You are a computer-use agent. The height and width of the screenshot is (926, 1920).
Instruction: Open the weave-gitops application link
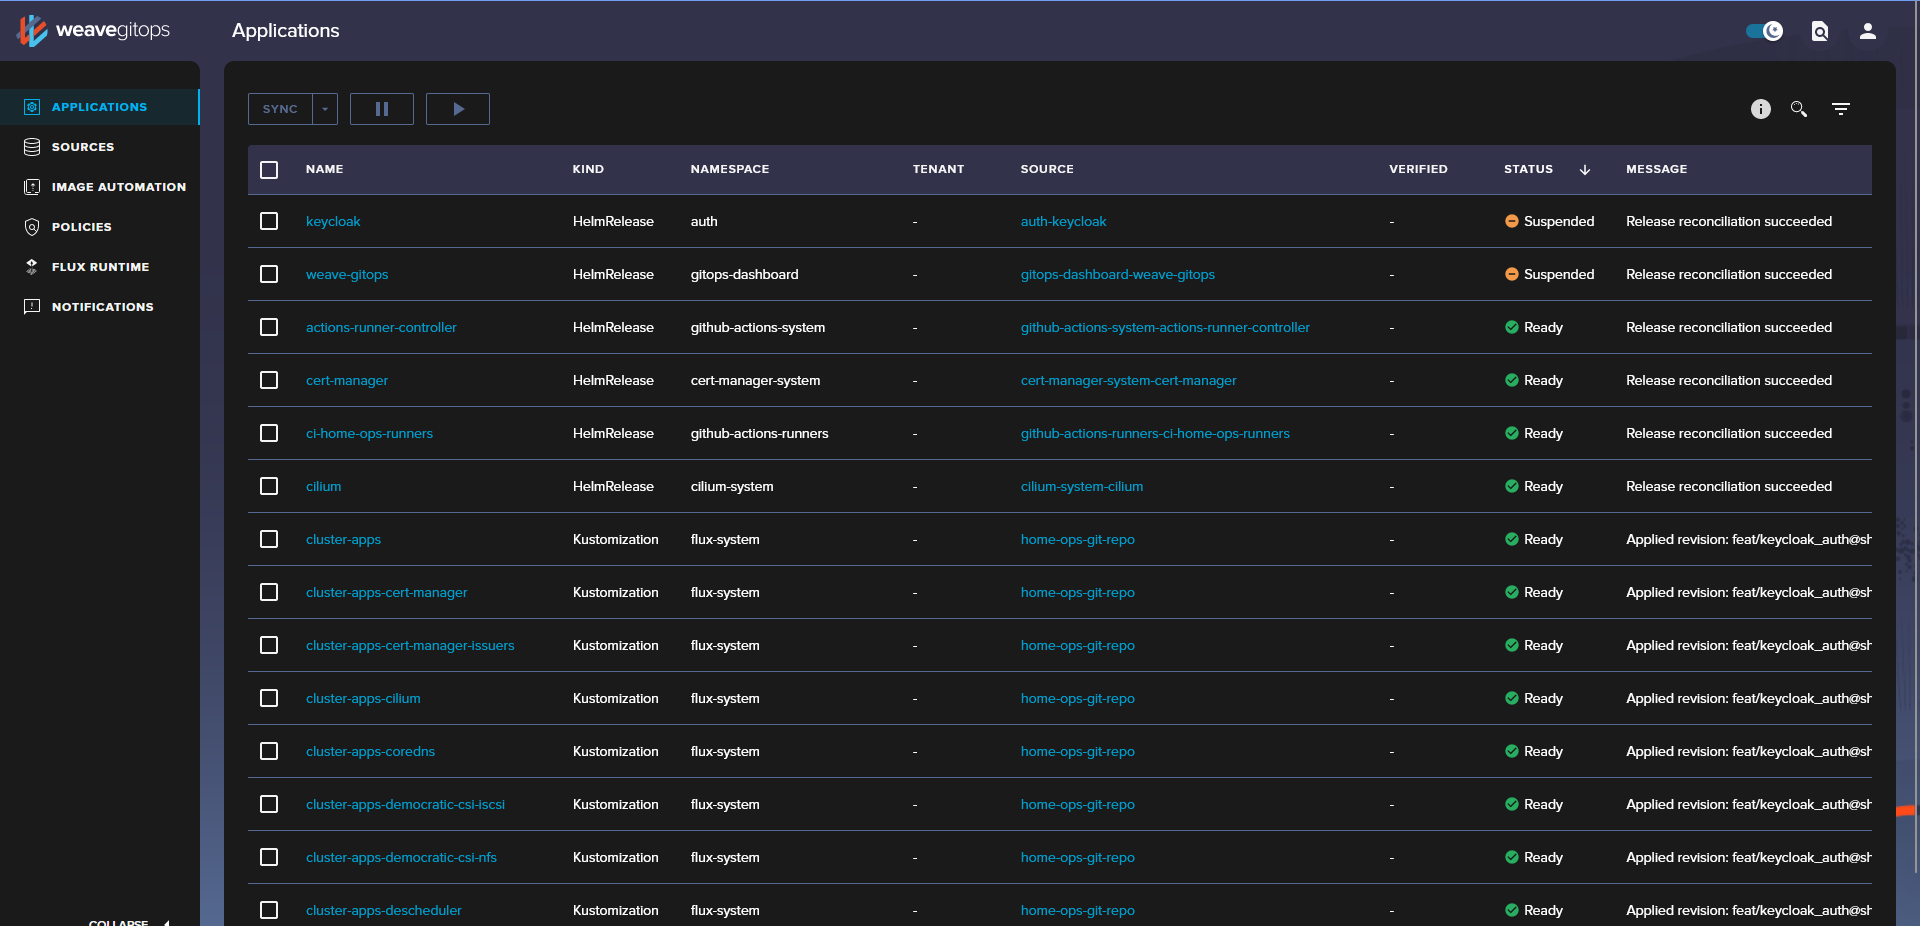[347, 274]
